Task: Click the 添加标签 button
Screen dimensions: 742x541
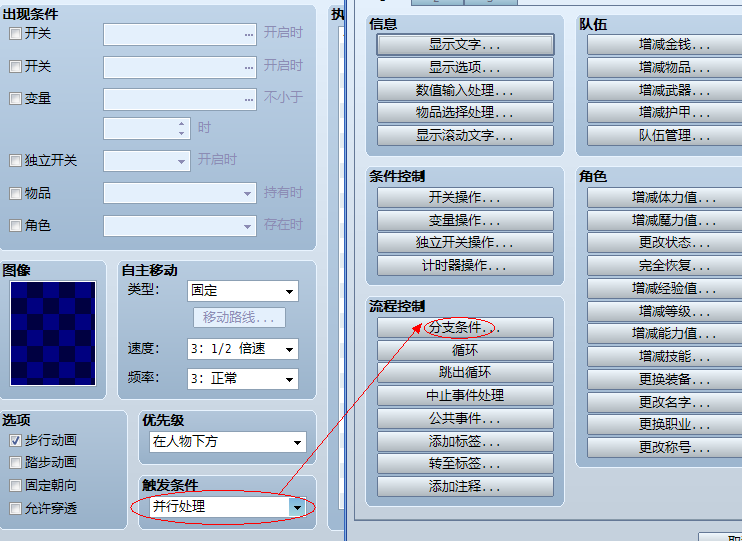Action: click(x=465, y=441)
